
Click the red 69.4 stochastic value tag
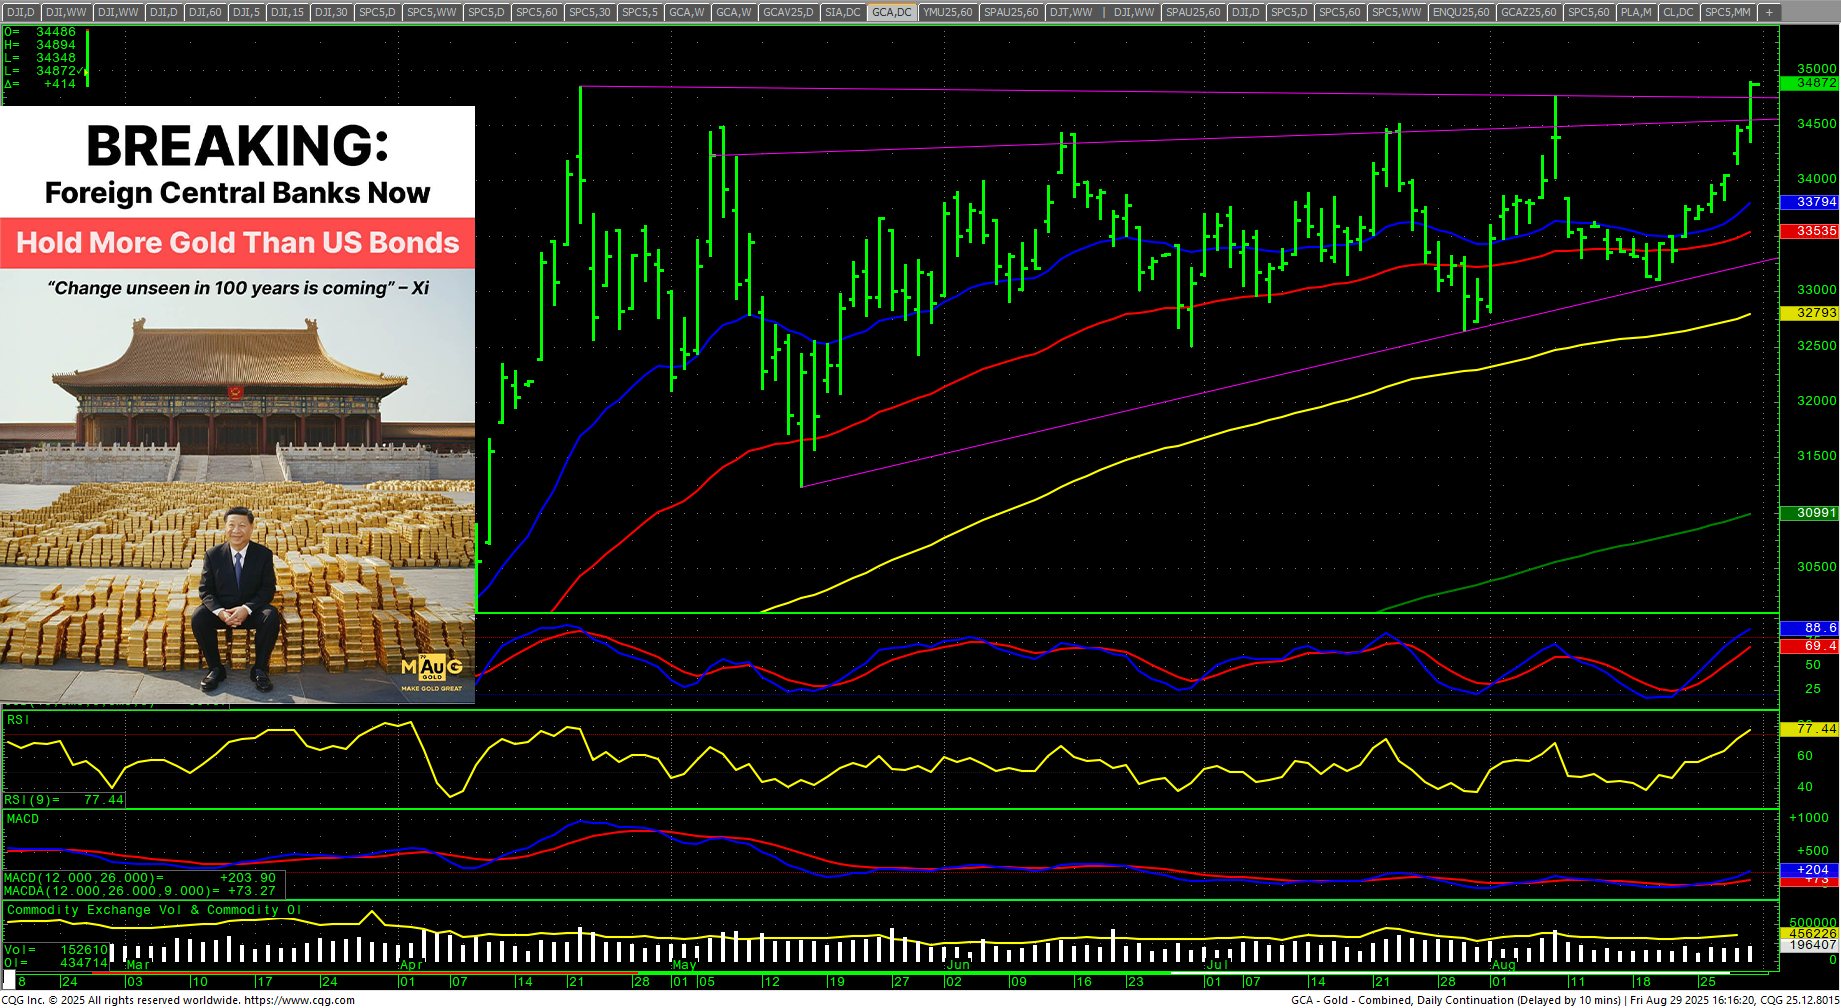[x=1810, y=646]
